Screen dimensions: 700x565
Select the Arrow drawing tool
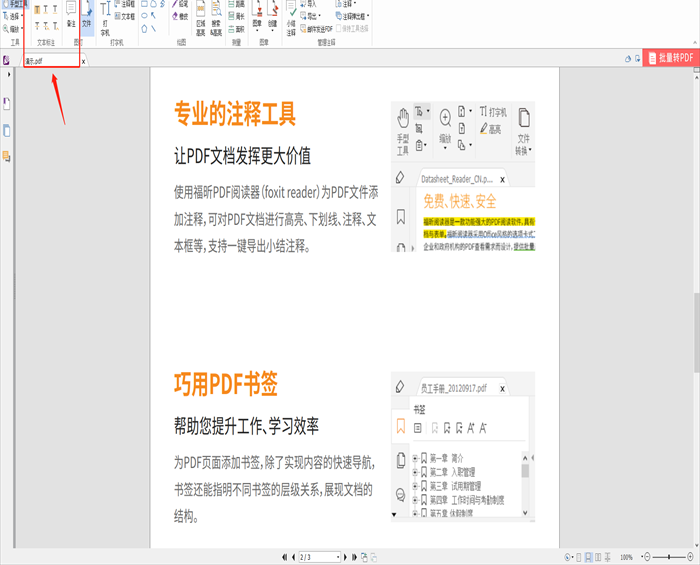tap(154, 16)
